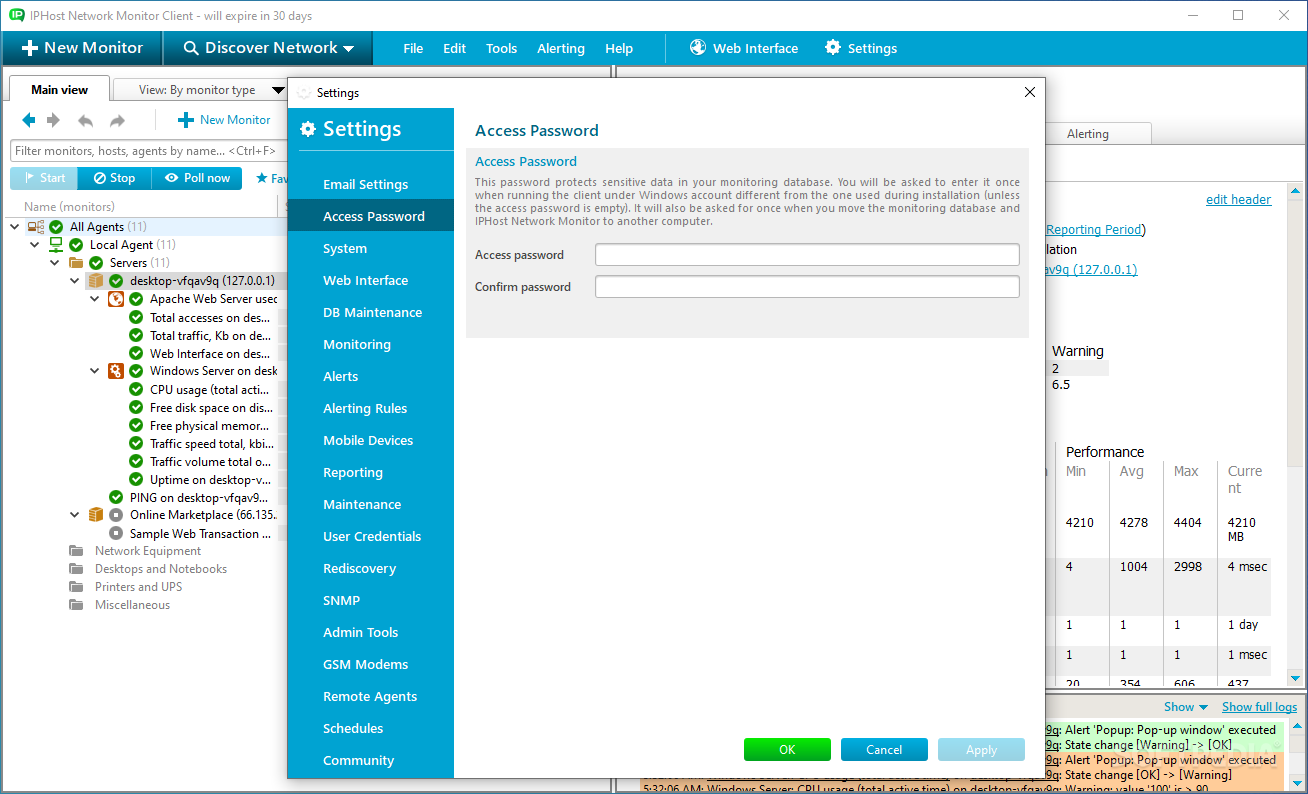
Task: Collapse Windows Server node
Action: click(x=95, y=371)
